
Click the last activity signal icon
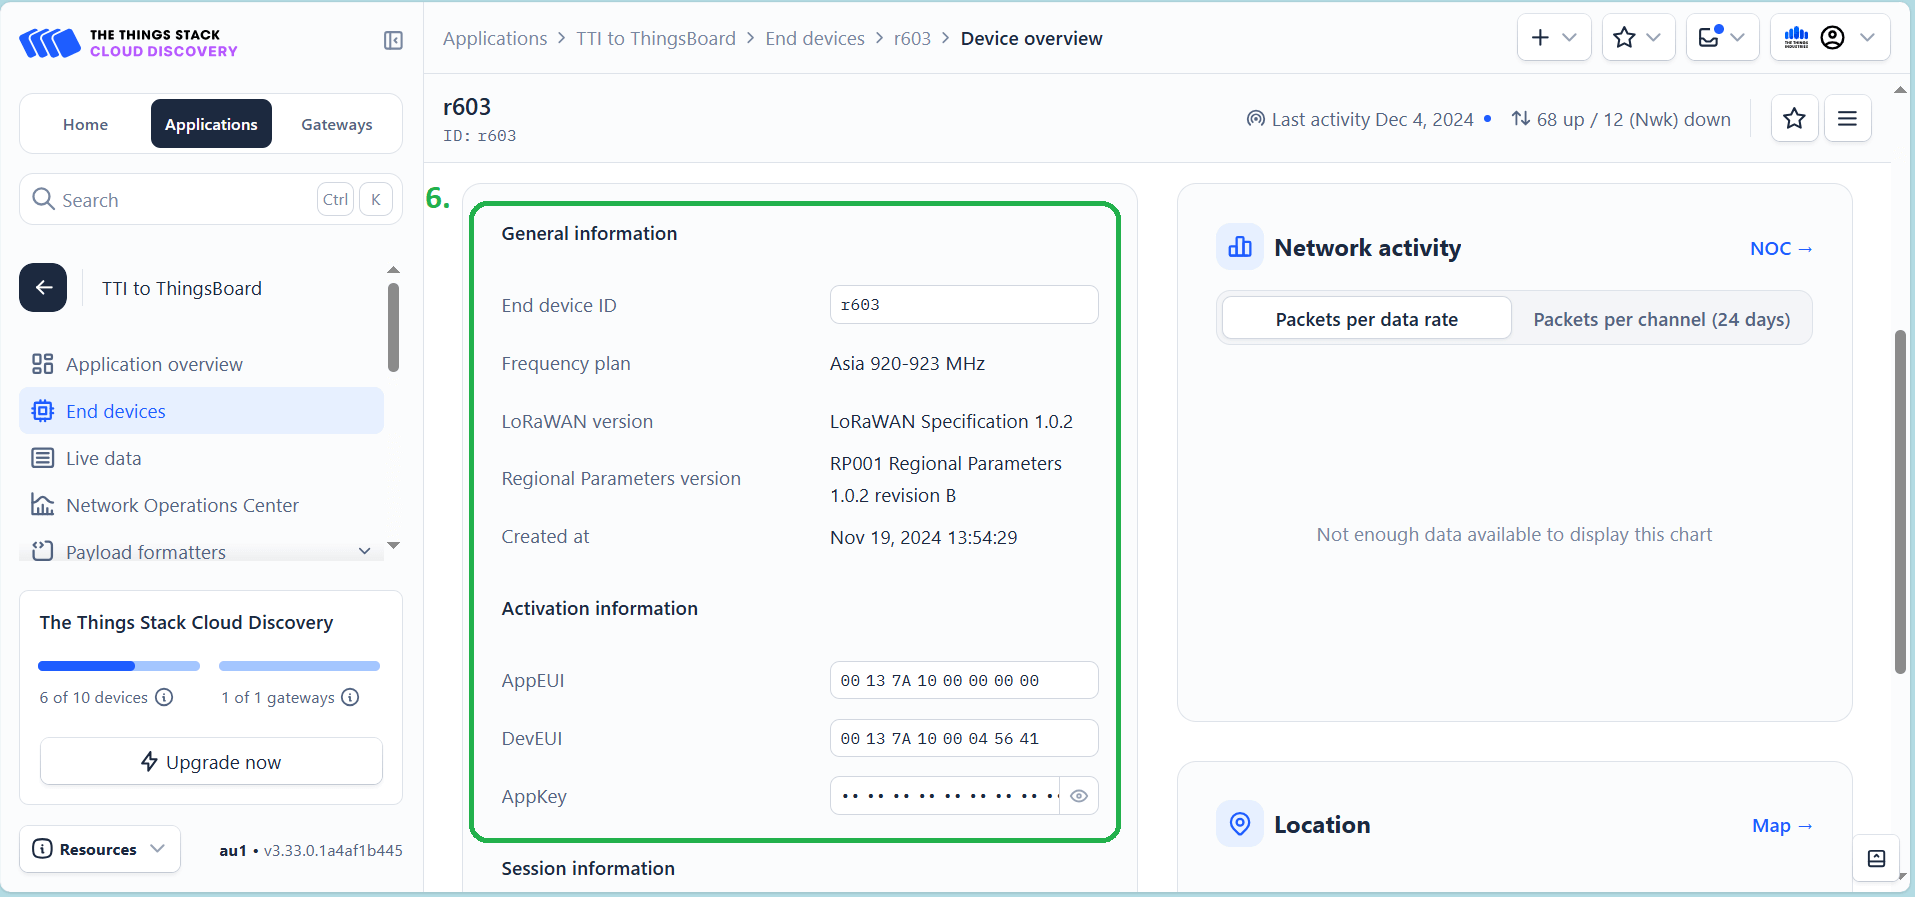pyautogui.click(x=1255, y=119)
